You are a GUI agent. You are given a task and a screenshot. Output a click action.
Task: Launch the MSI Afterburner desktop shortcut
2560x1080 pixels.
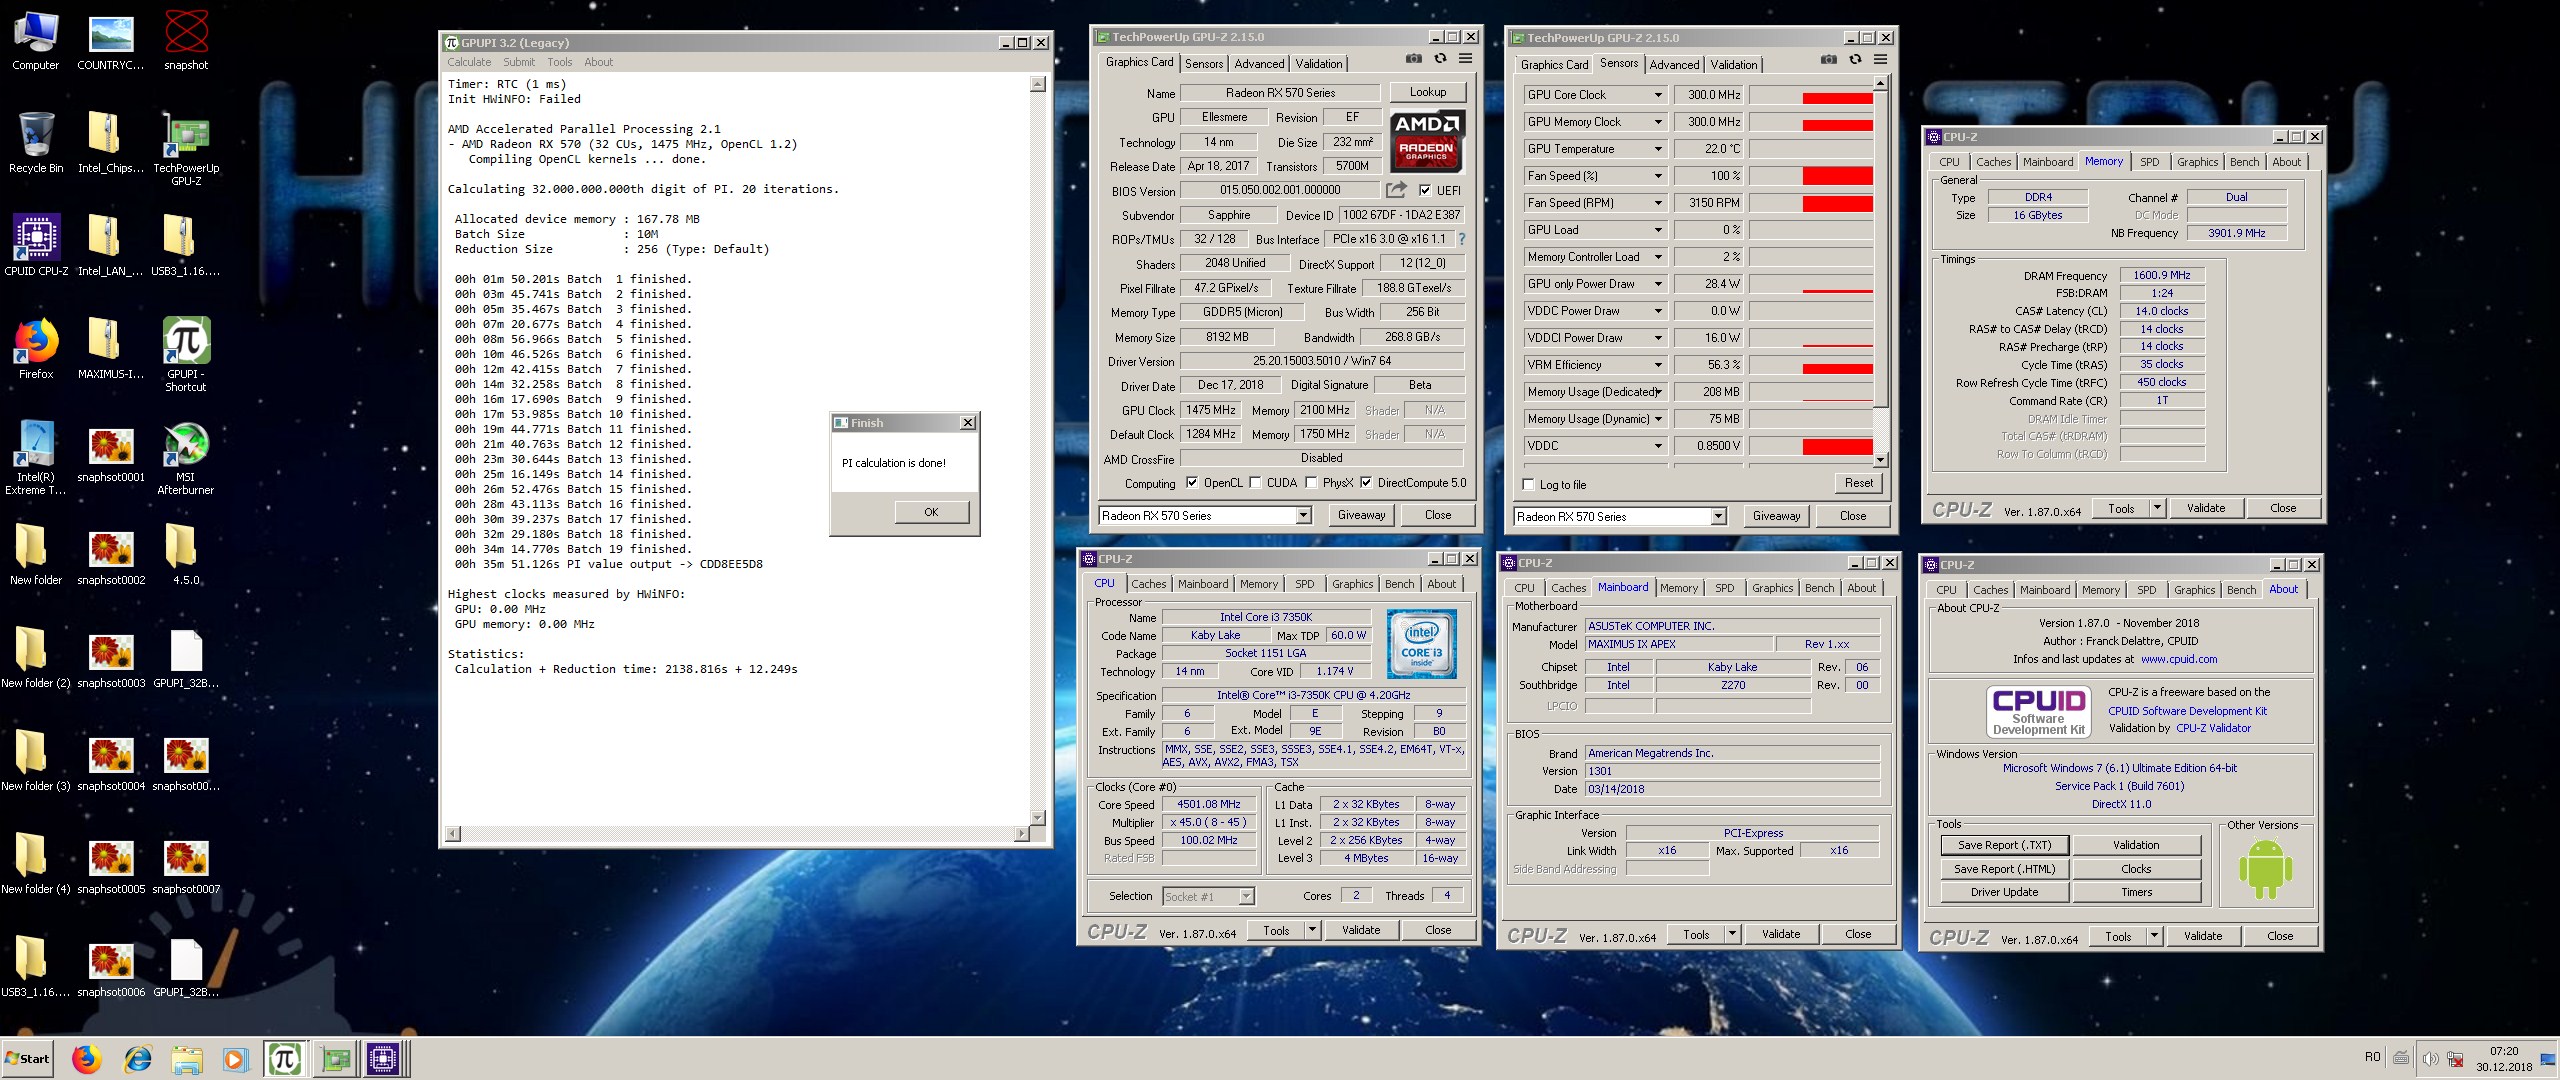(186, 458)
